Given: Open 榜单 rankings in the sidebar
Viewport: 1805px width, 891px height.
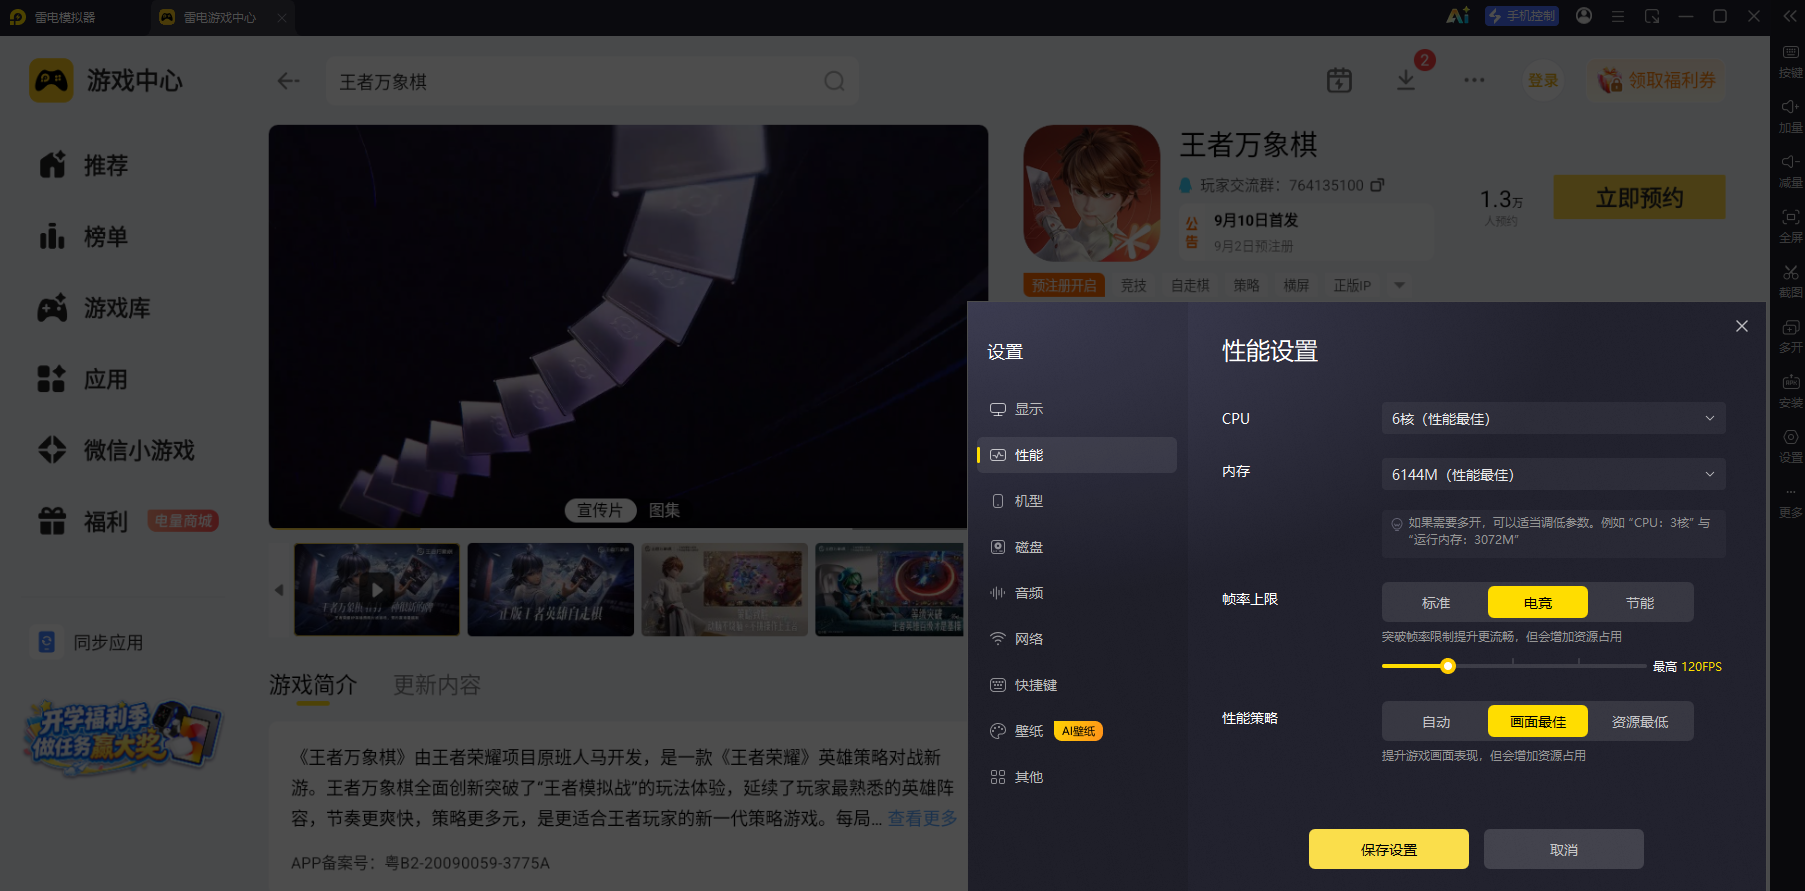Looking at the screenshot, I should coord(84,237).
